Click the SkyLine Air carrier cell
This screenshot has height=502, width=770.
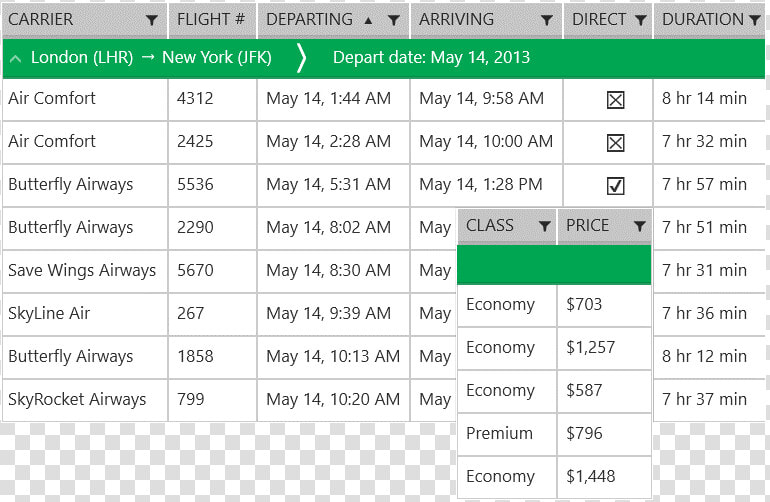[x=85, y=314]
